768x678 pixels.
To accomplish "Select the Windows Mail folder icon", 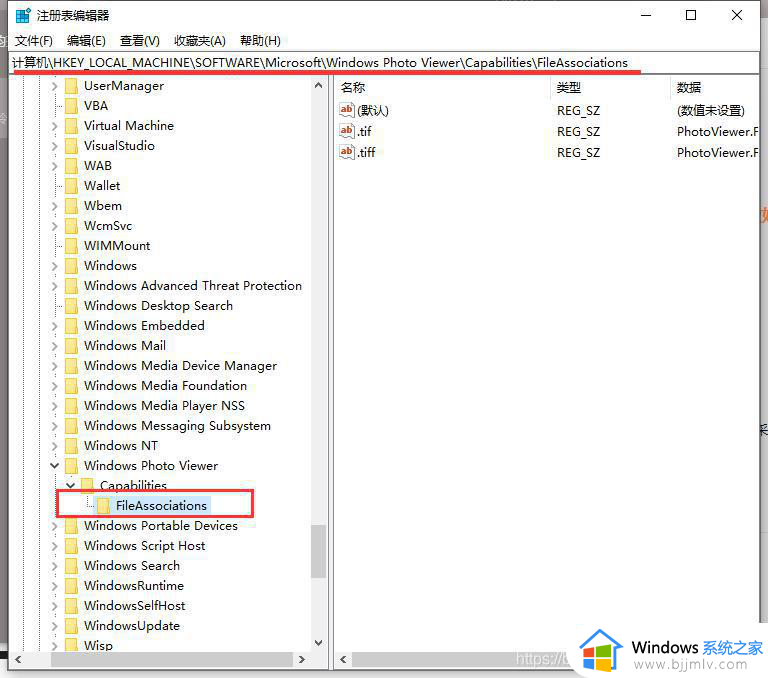I will pyautogui.click(x=72, y=346).
